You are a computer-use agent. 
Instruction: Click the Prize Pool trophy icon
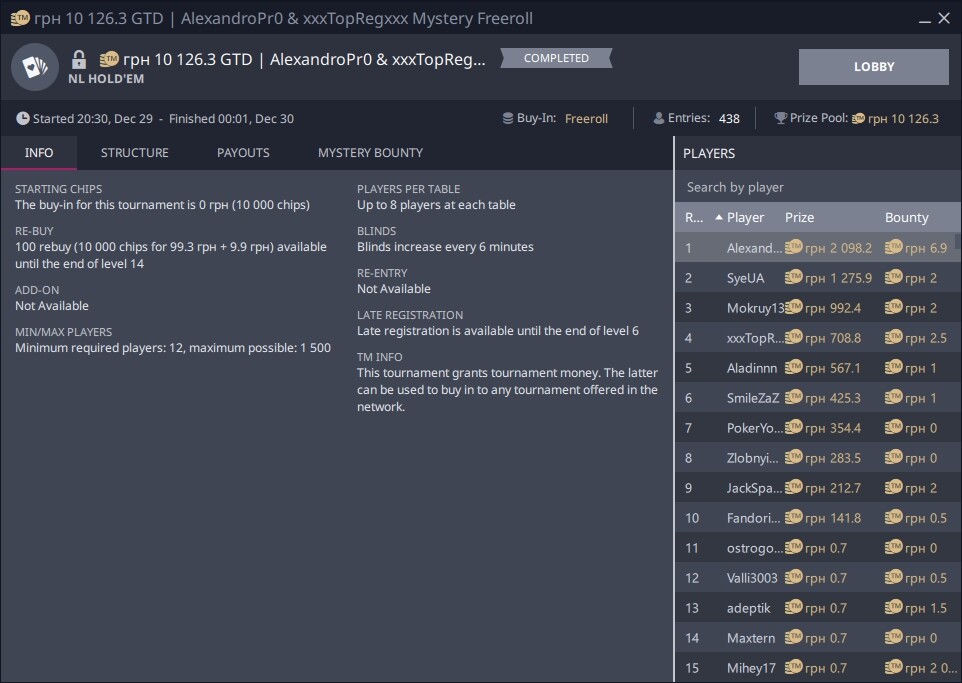[780, 118]
